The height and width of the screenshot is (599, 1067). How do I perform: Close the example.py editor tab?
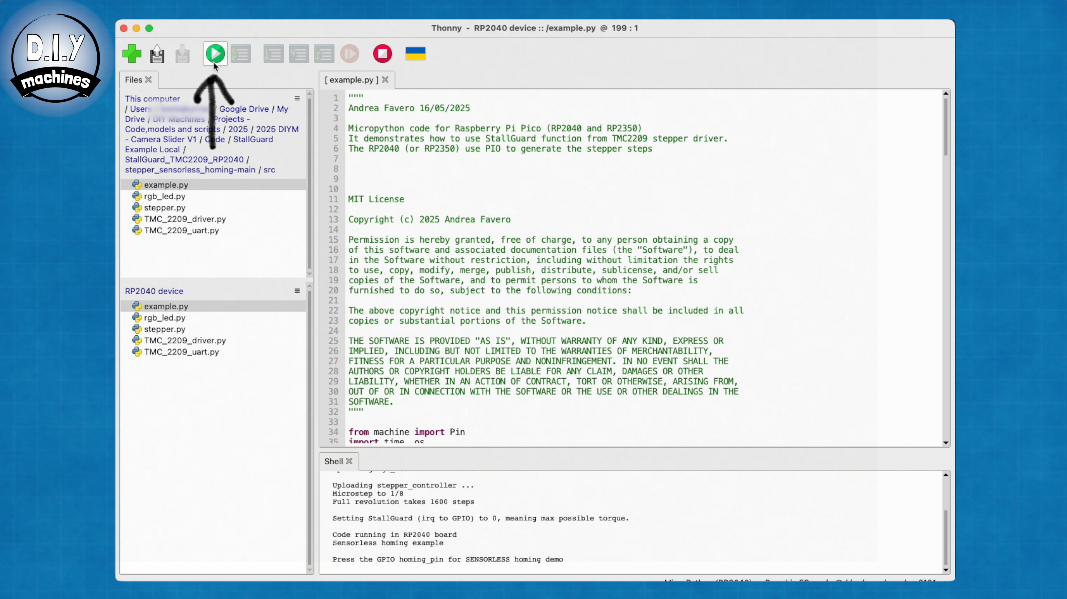(x=385, y=79)
